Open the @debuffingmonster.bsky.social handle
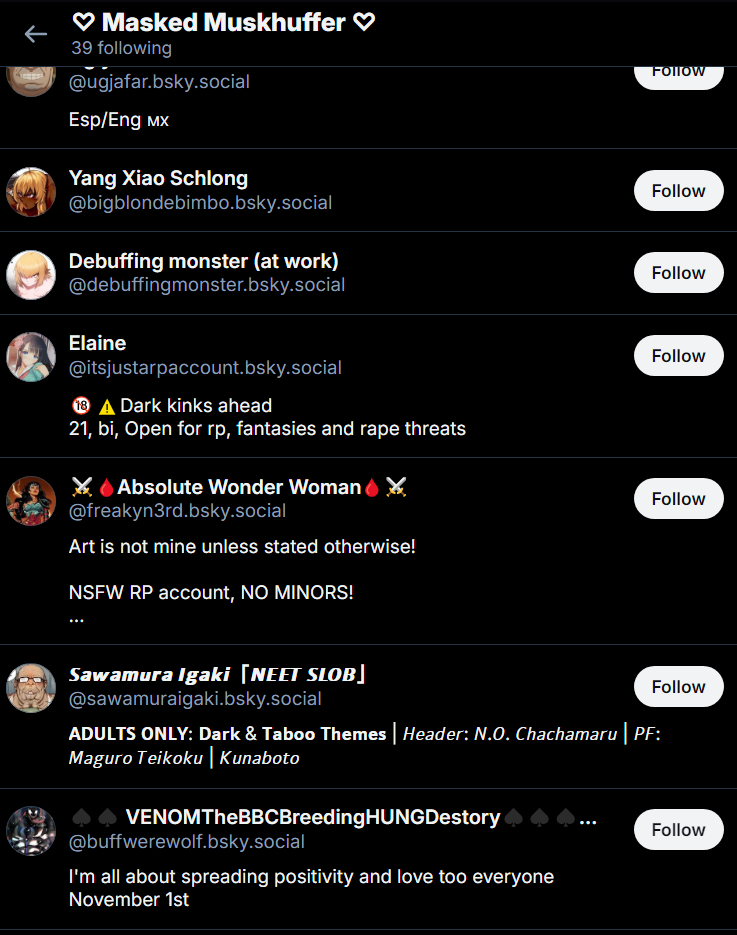This screenshot has height=935, width=737. point(207,285)
